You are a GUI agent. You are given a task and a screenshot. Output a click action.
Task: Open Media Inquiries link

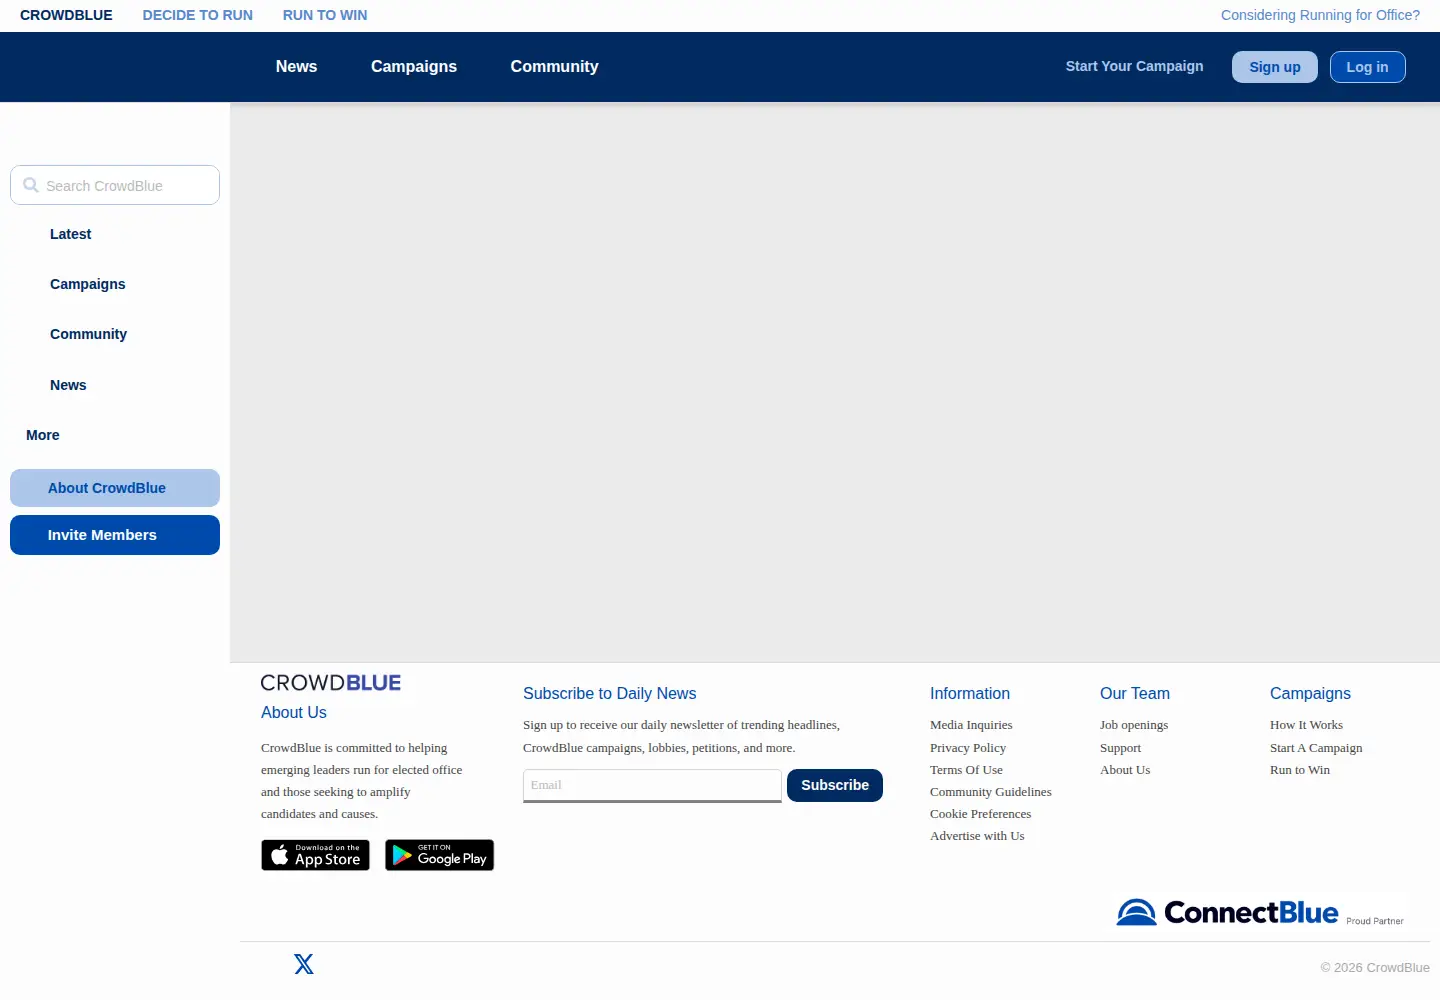click(x=971, y=725)
